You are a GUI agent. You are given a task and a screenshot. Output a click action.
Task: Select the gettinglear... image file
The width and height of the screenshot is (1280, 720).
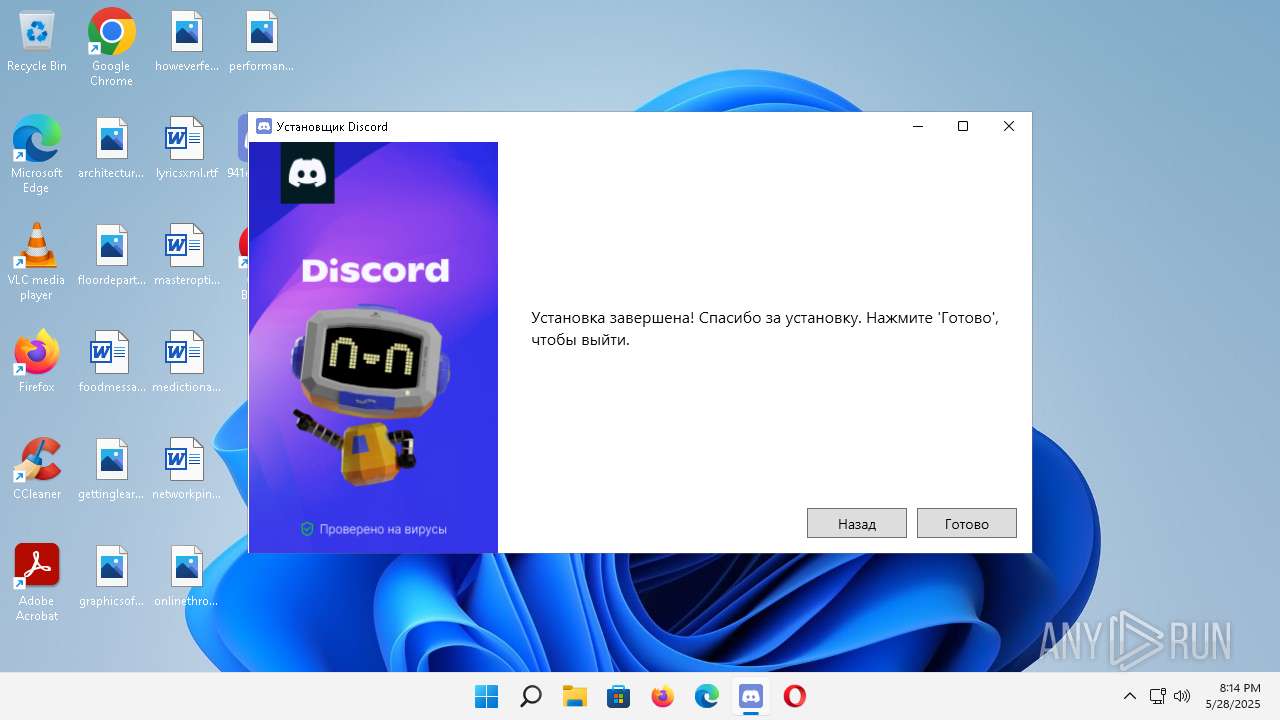pyautogui.click(x=111, y=469)
